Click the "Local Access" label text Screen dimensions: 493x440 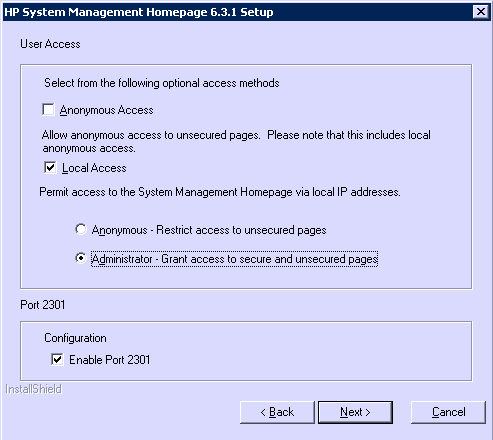(94, 168)
